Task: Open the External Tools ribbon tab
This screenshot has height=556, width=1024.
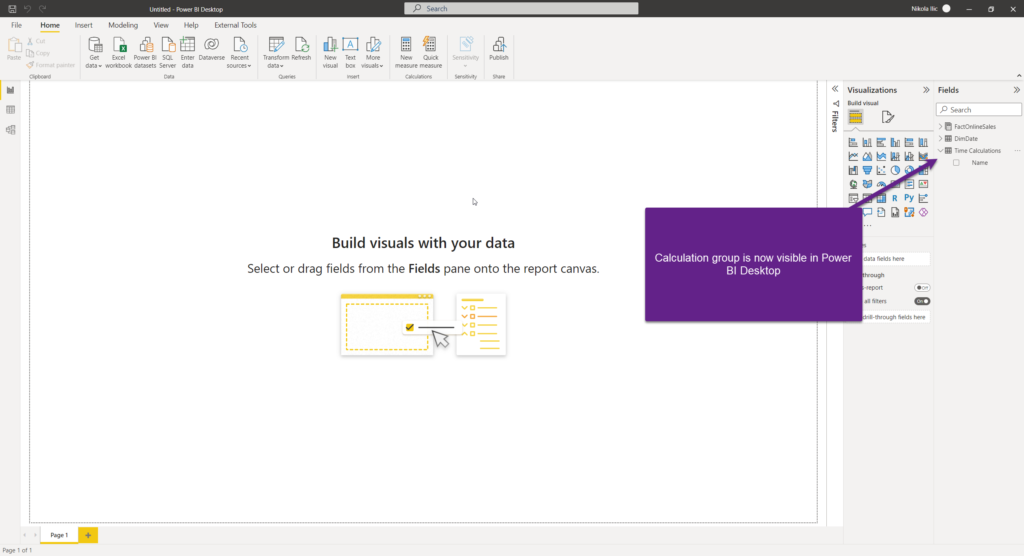Action: click(x=235, y=25)
